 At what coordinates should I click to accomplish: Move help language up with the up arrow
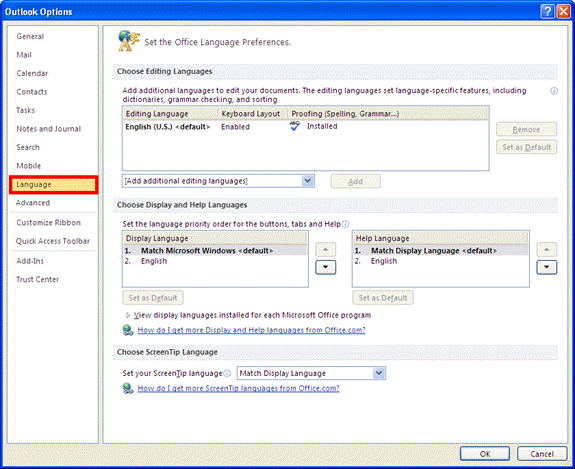click(547, 250)
